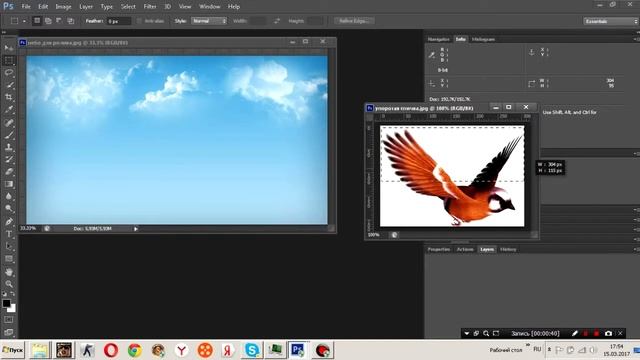Screen dimensions: 640x360
Task: Select the Eyedropper tool in toolbox
Action: [x=9, y=110]
